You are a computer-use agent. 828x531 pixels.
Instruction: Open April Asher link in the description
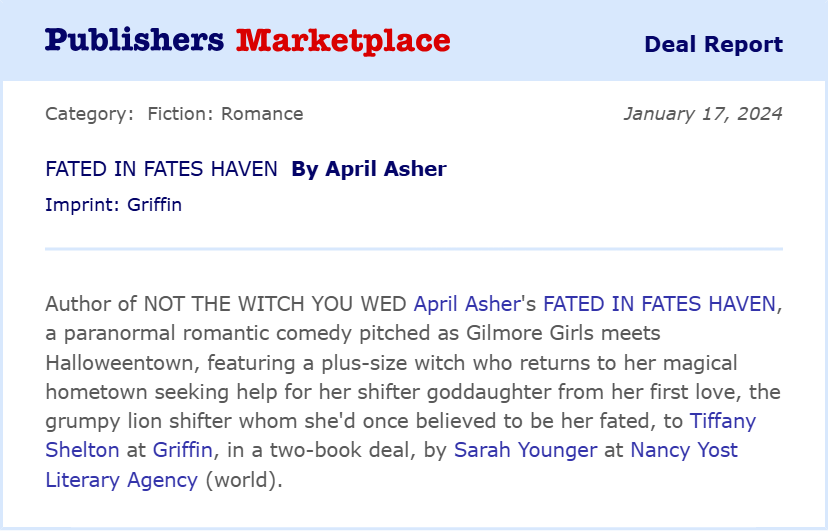467,304
